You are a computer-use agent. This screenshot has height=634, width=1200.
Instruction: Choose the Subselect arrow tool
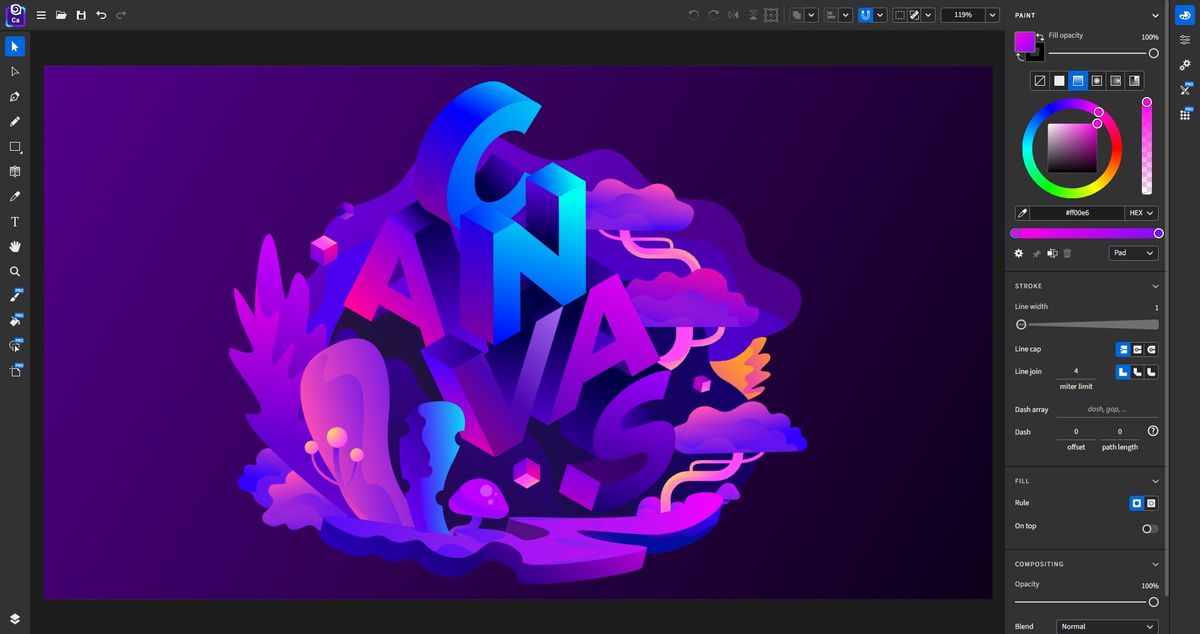pyautogui.click(x=14, y=71)
